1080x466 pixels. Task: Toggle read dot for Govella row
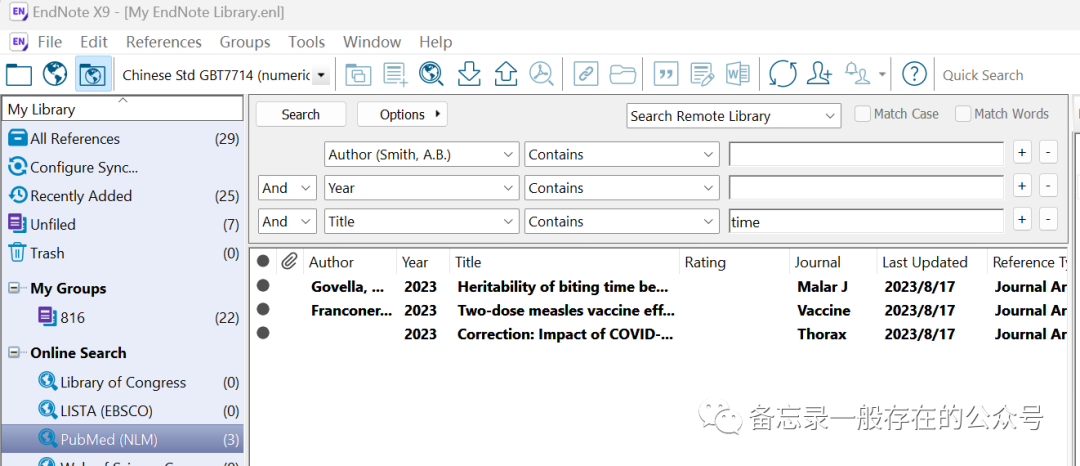click(x=262, y=286)
